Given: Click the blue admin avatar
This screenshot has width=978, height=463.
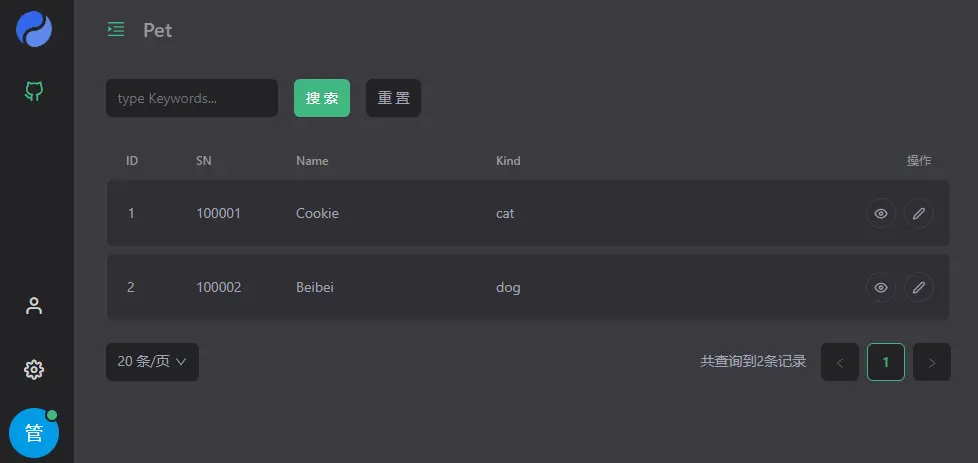Looking at the screenshot, I should click(x=34, y=433).
